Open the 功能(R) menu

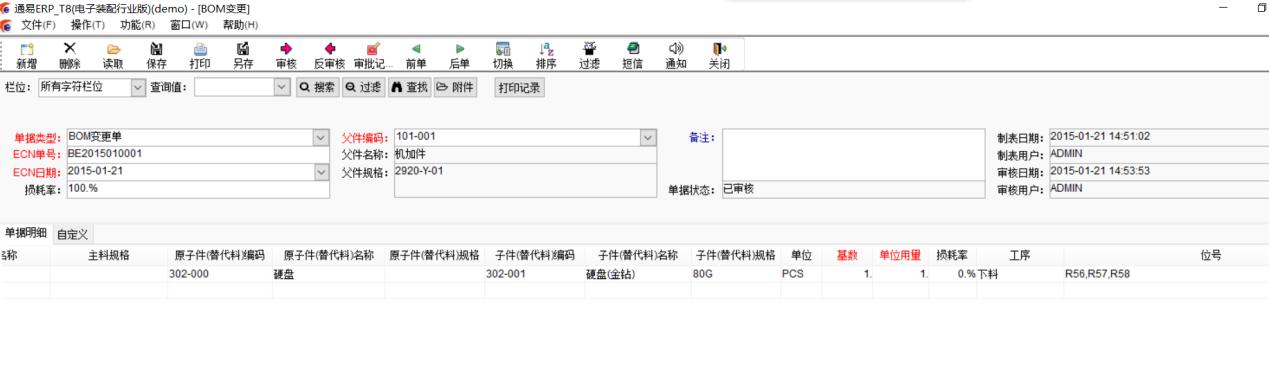click(137, 24)
